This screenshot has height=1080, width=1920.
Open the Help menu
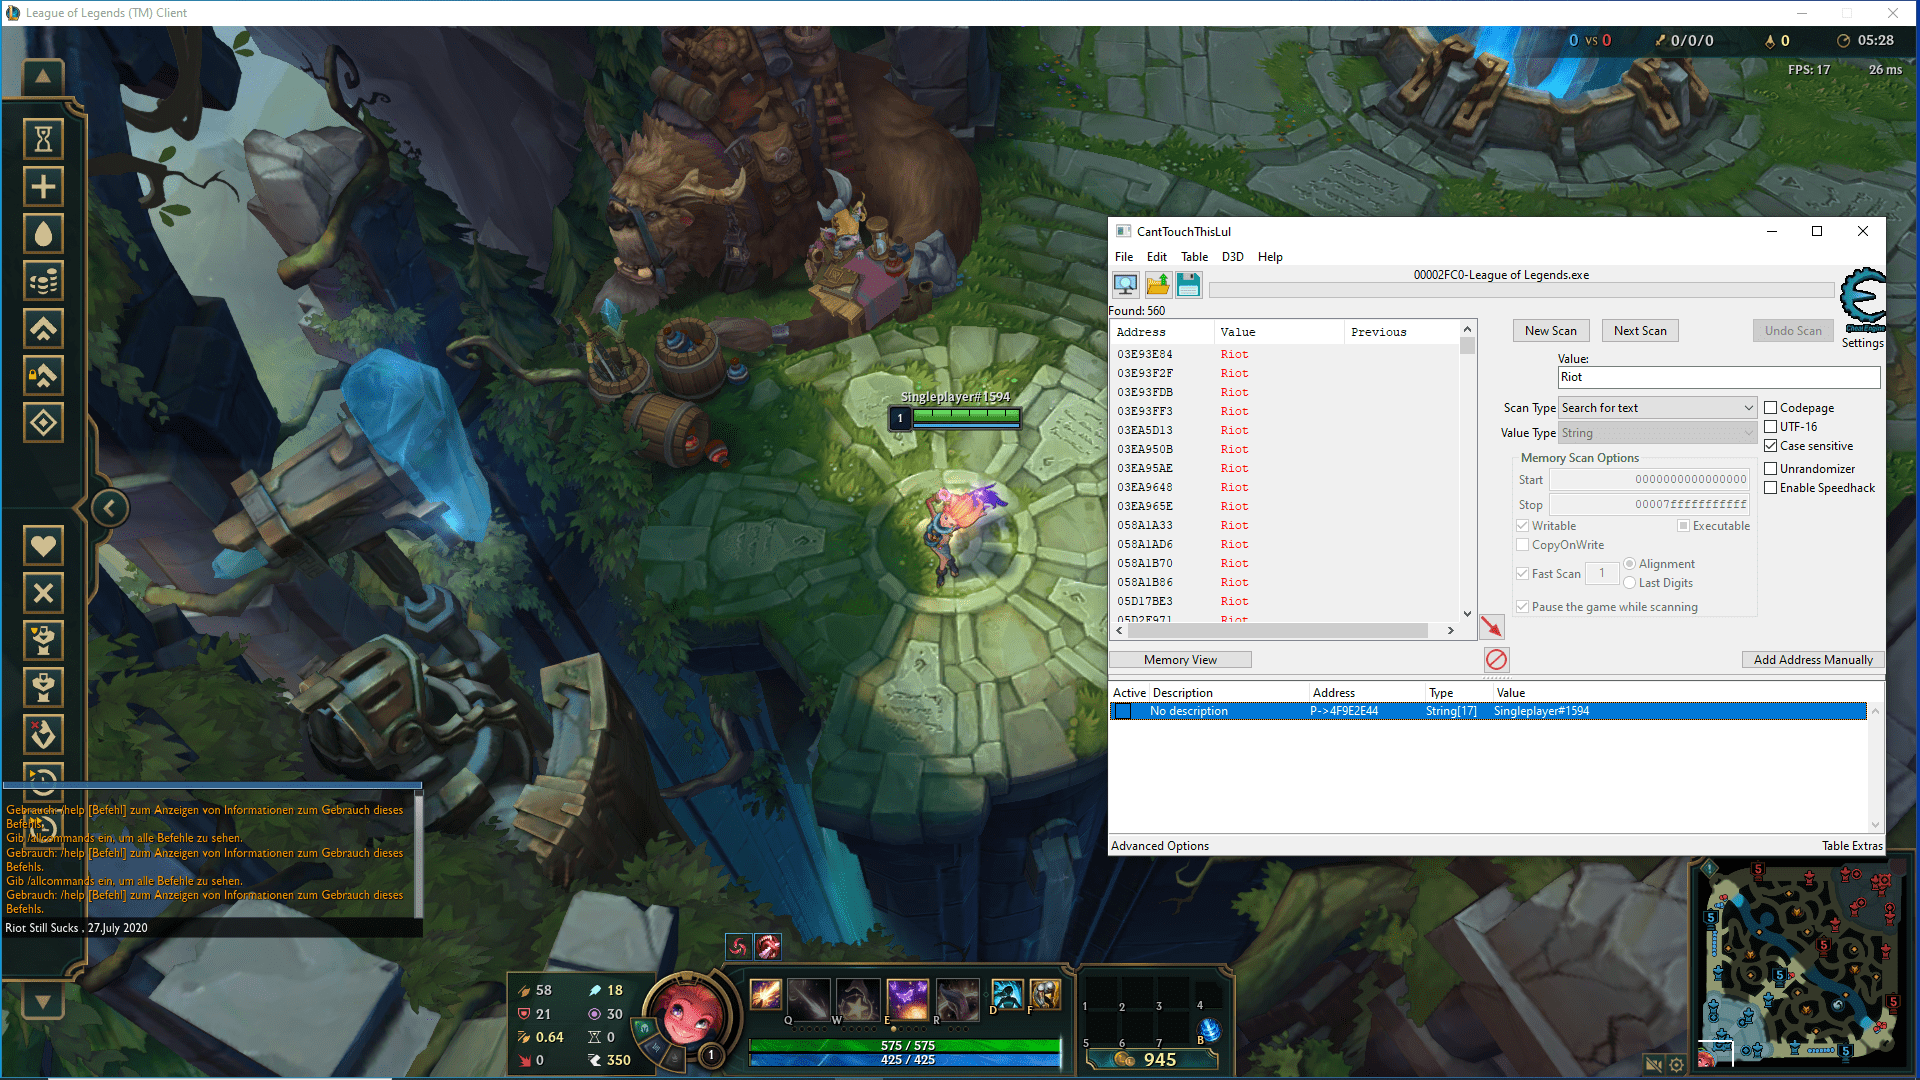(x=1270, y=257)
